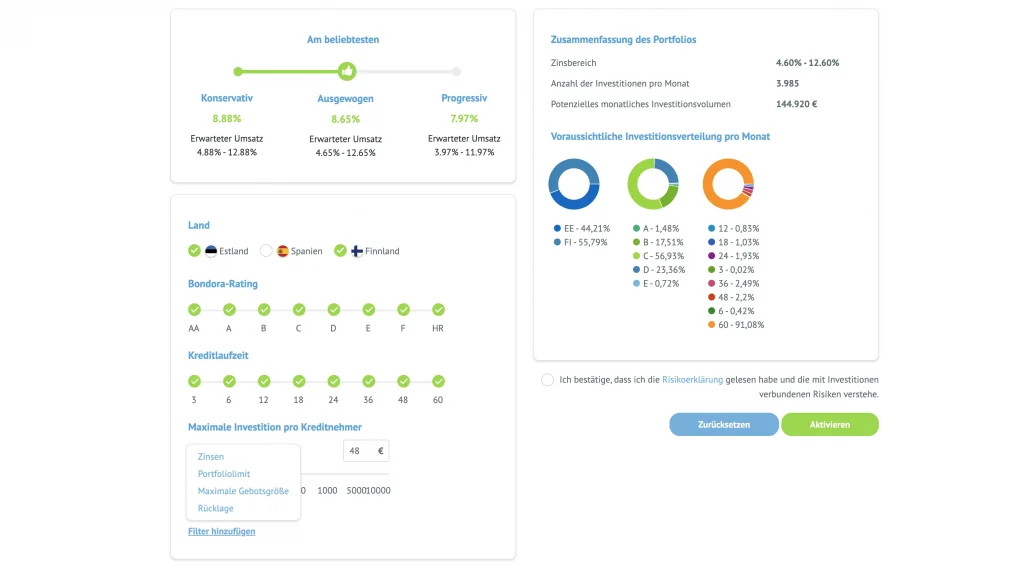Viewport: 1024px width, 567px height.
Task: Select the Konservativ strategy point
Action: click(x=238, y=71)
